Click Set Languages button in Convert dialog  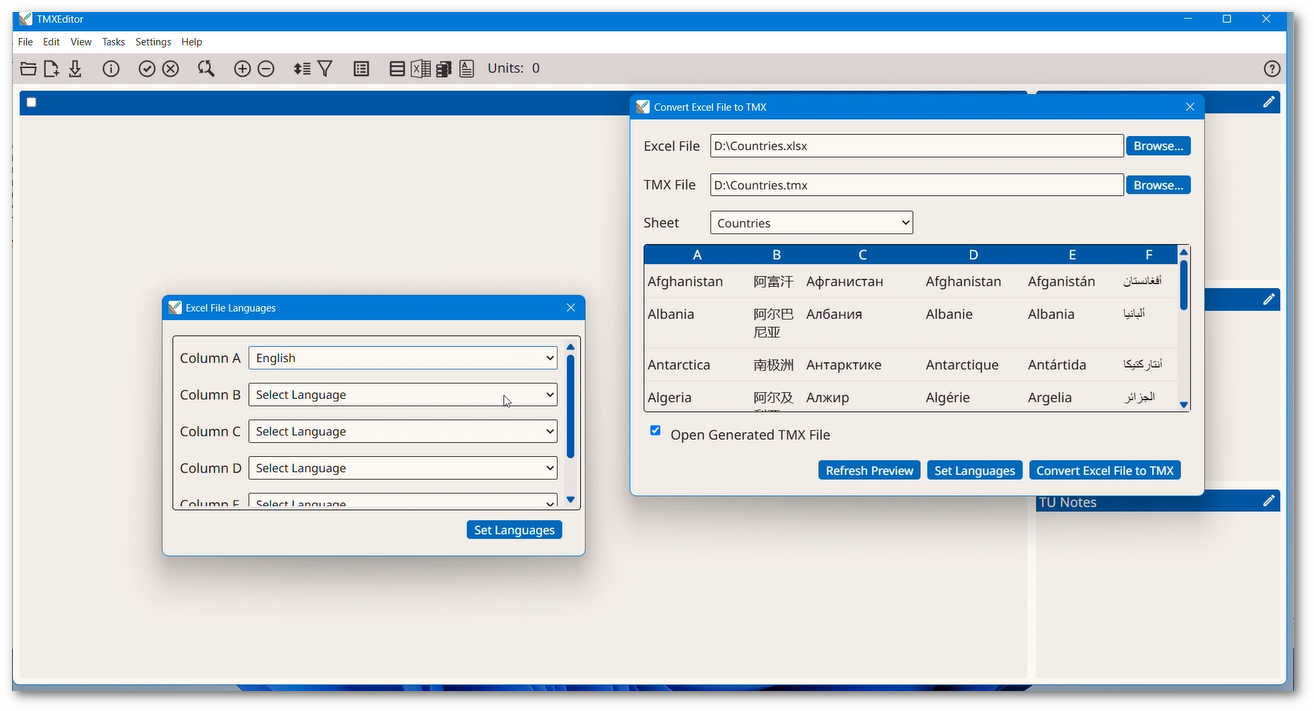point(975,471)
